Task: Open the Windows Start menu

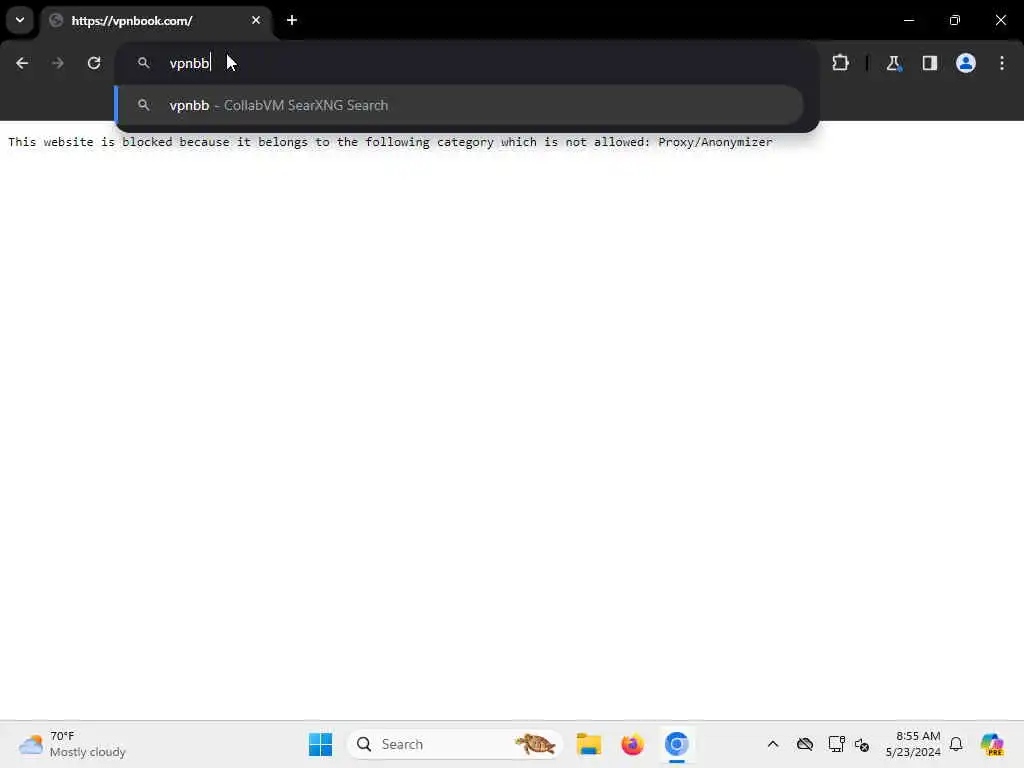Action: click(321, 744)
